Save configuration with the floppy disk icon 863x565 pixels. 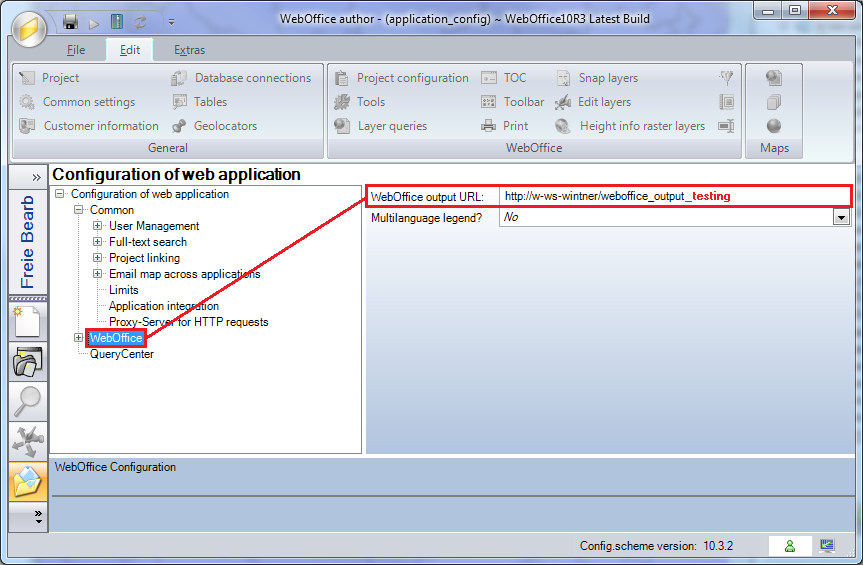click(x=70, y=22)
